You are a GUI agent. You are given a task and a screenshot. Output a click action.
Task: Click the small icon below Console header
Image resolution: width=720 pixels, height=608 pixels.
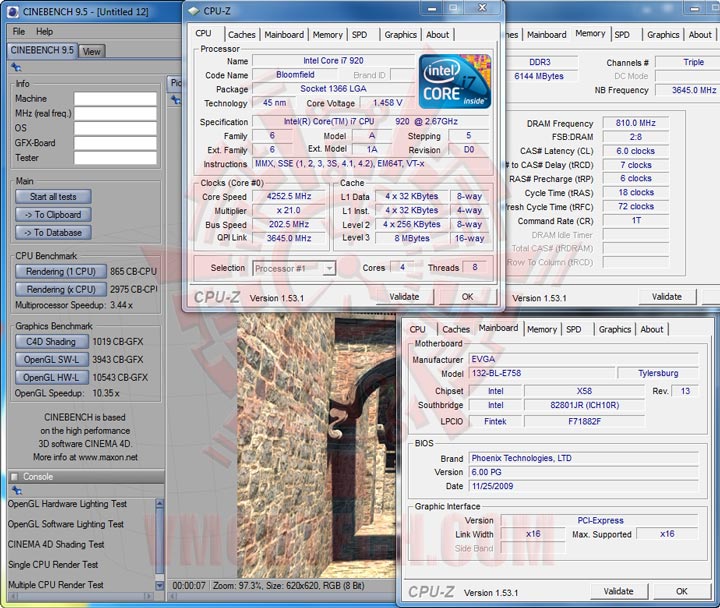17,490
